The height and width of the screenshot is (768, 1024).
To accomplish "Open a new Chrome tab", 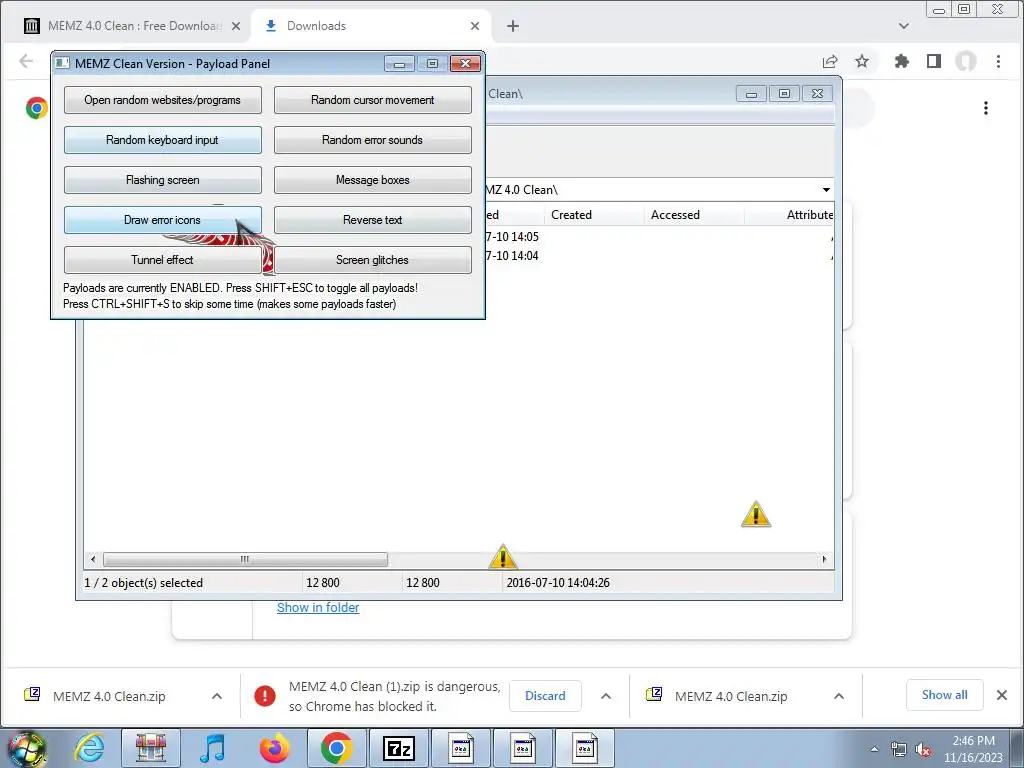I will [x=513, y=26].
